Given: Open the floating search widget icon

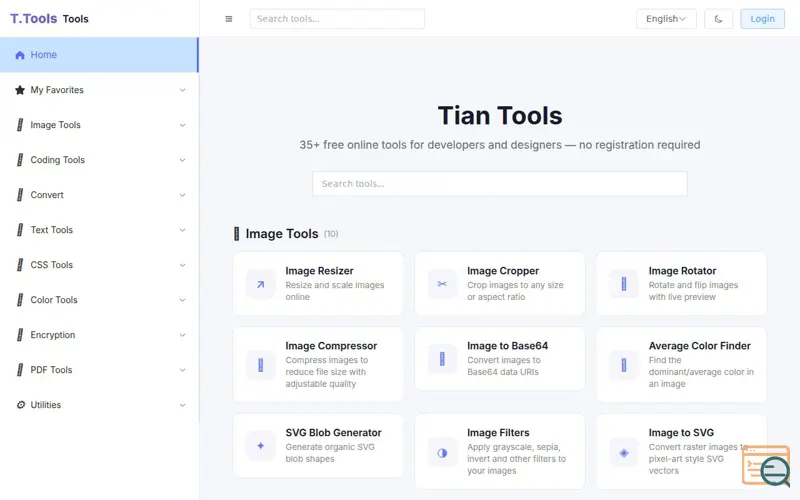Looking at the screenshot, I should (x=766, y=465).
